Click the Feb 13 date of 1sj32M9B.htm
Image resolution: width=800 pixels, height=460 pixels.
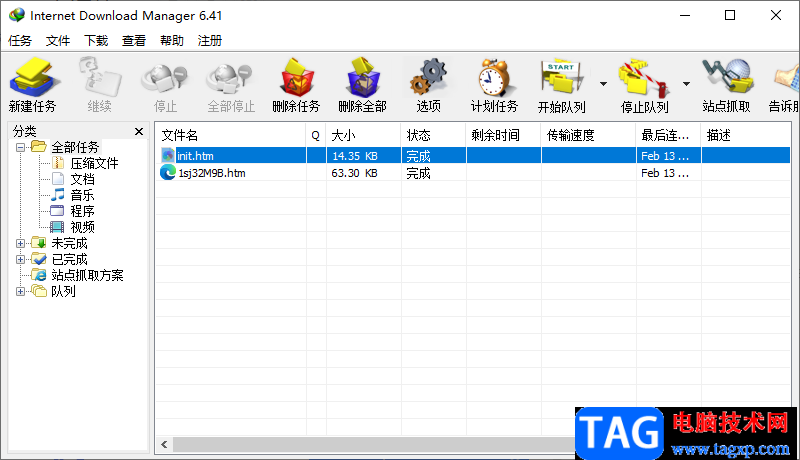pyautogui.click(x=665, y=173)
